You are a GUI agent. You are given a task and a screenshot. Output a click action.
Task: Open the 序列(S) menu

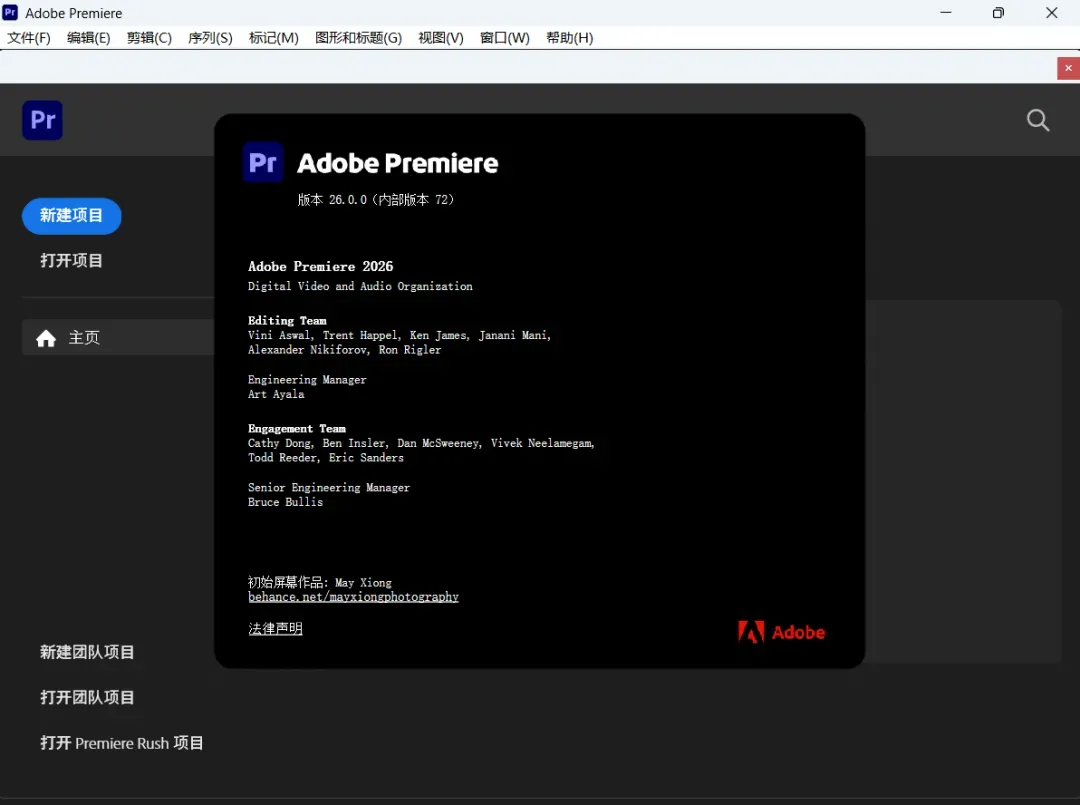(210, 38)
